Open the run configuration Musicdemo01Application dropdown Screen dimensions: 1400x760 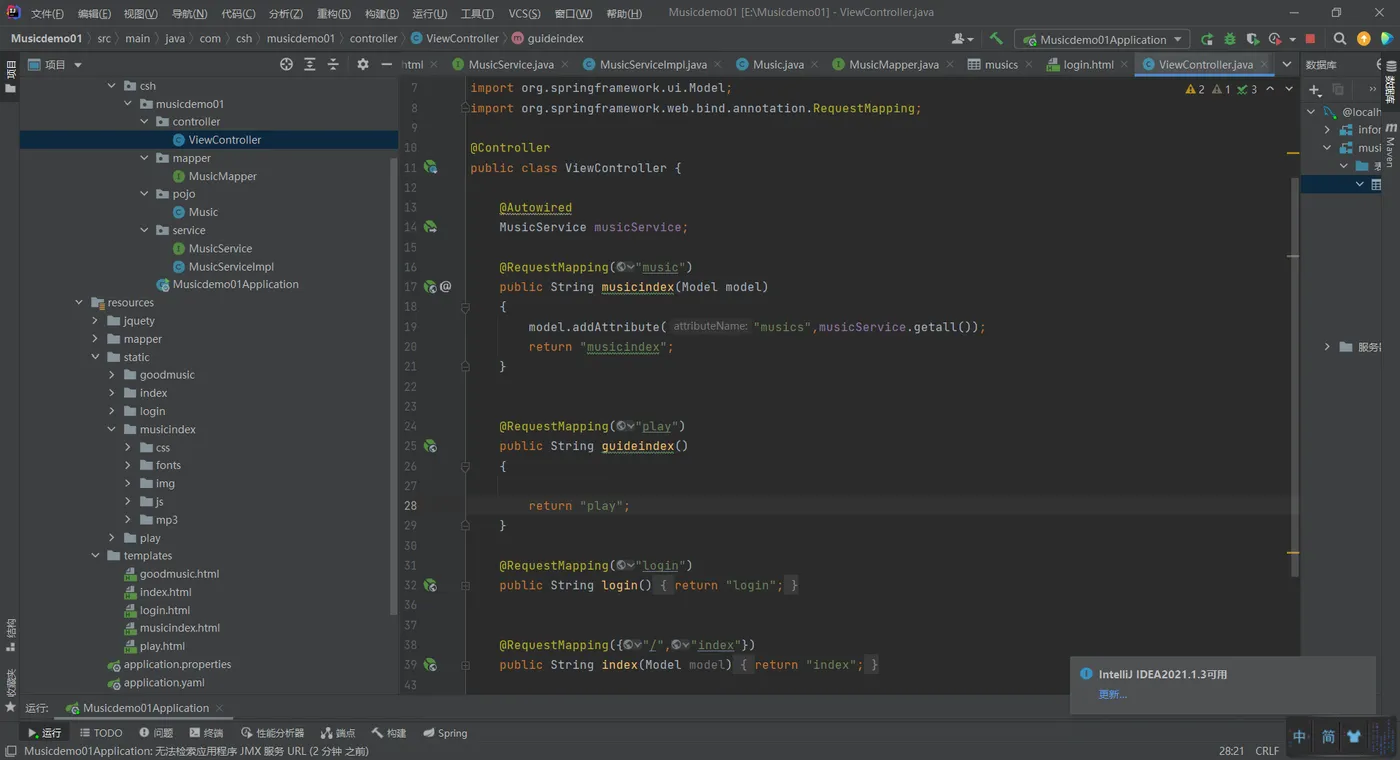[x=1100, y=39]
